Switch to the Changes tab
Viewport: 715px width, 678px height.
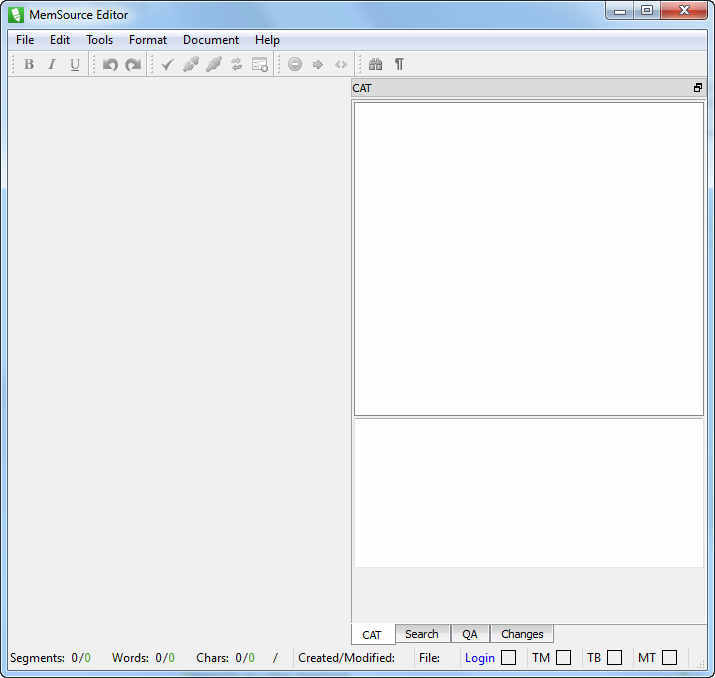coord(522,634)
